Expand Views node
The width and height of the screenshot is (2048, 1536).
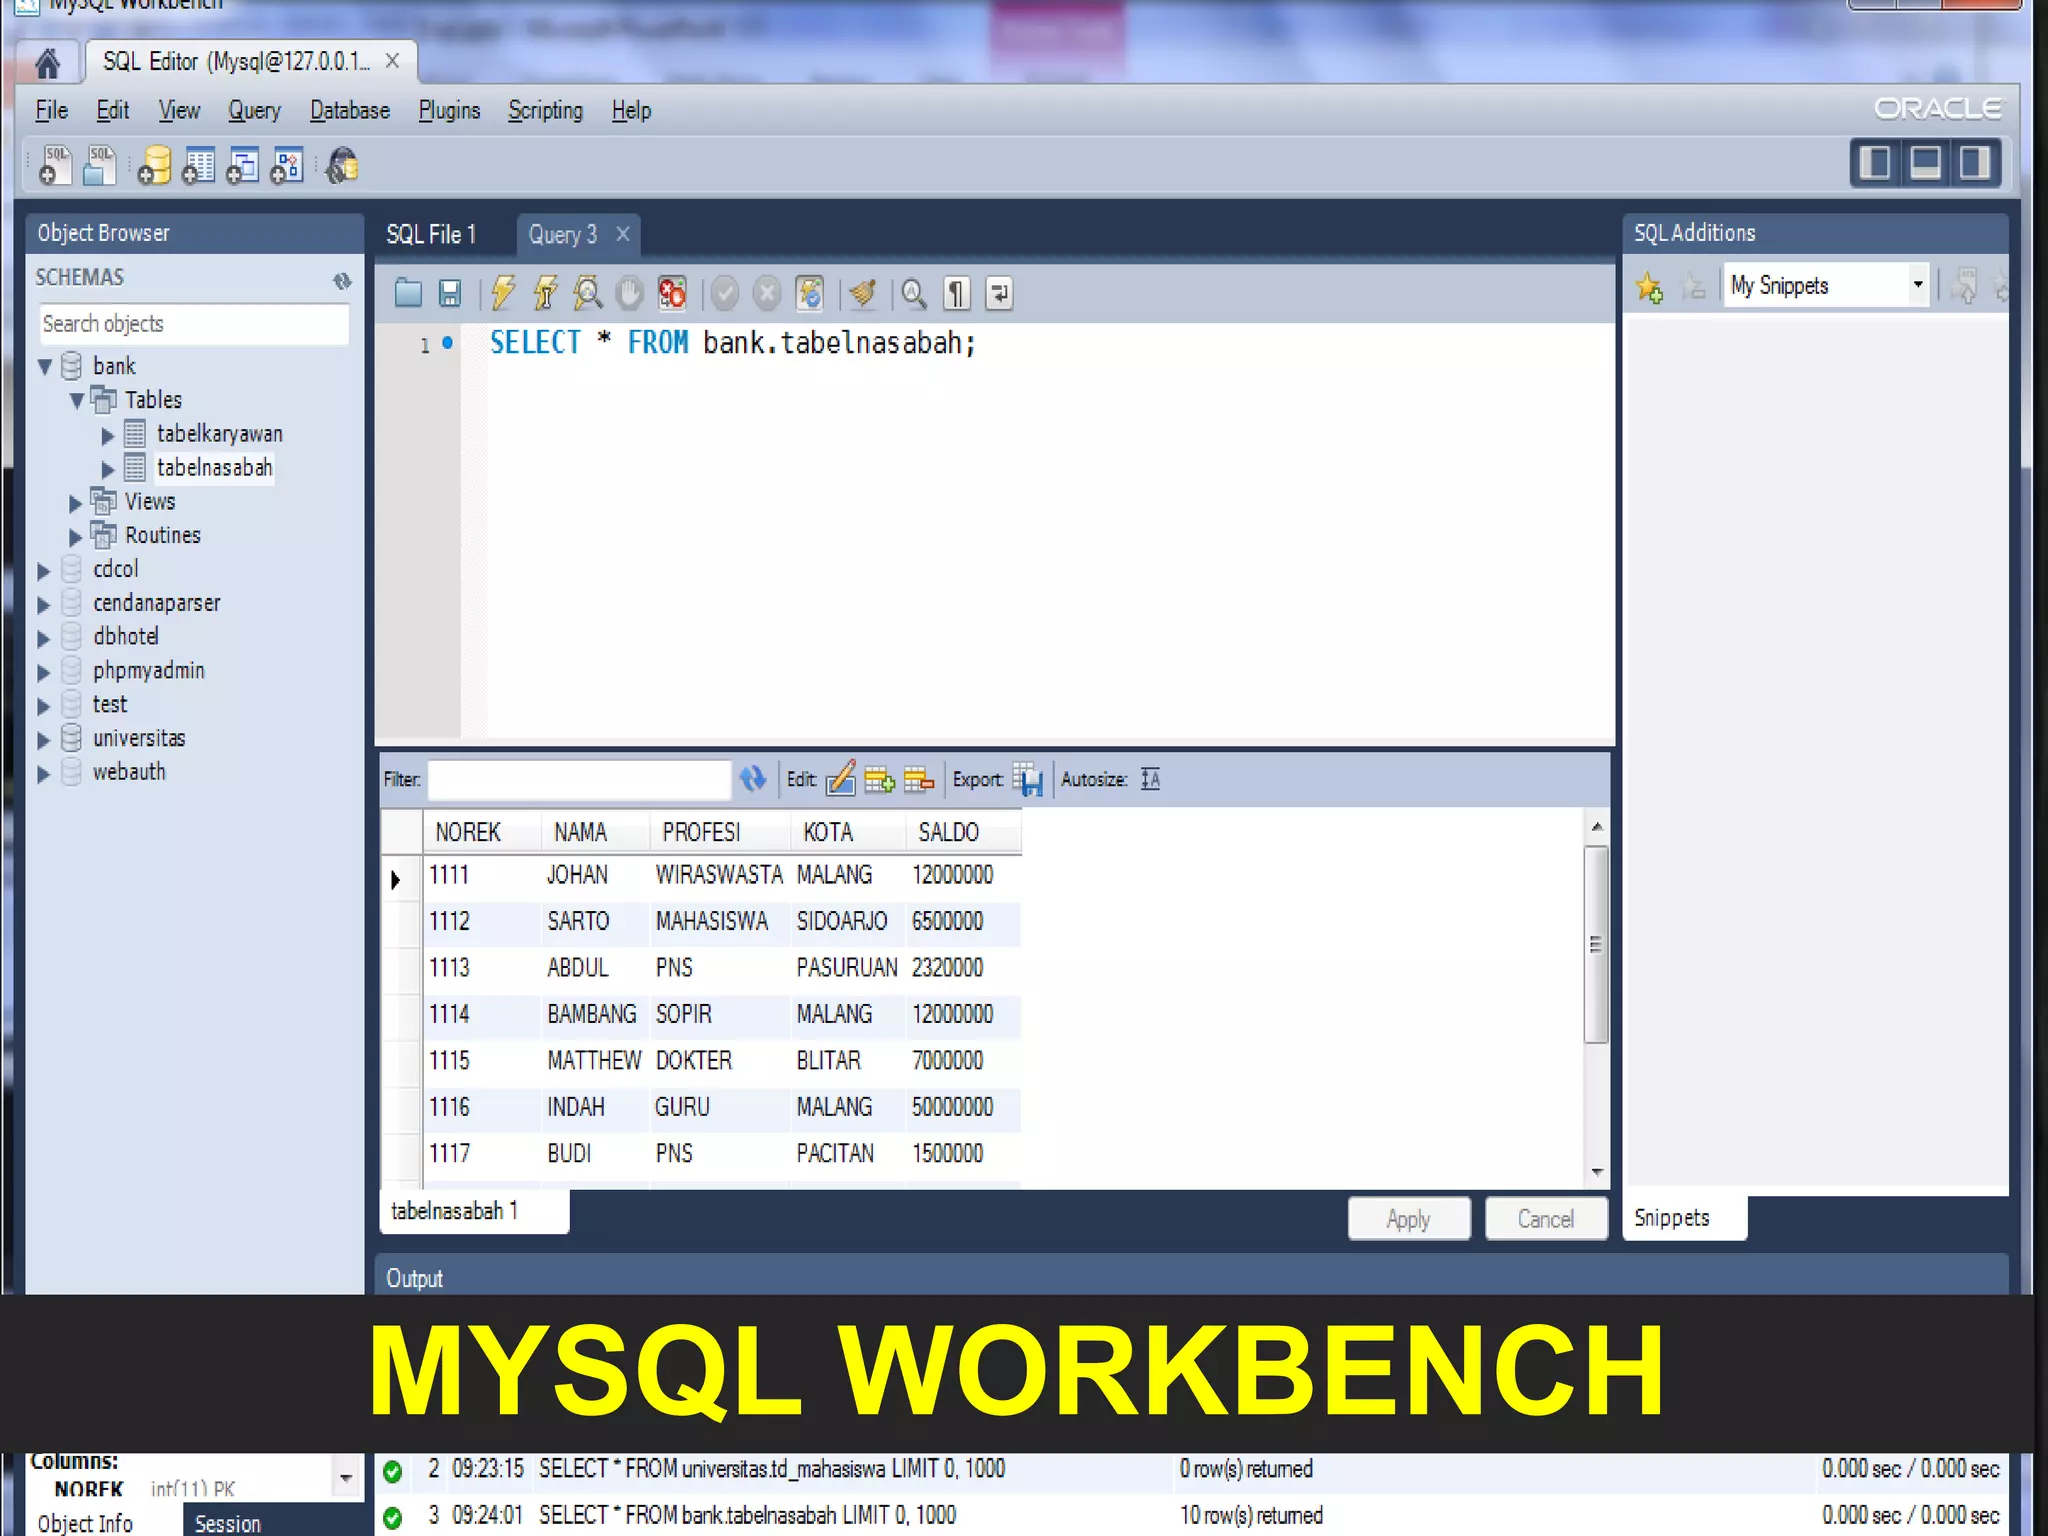coord(75,503)
